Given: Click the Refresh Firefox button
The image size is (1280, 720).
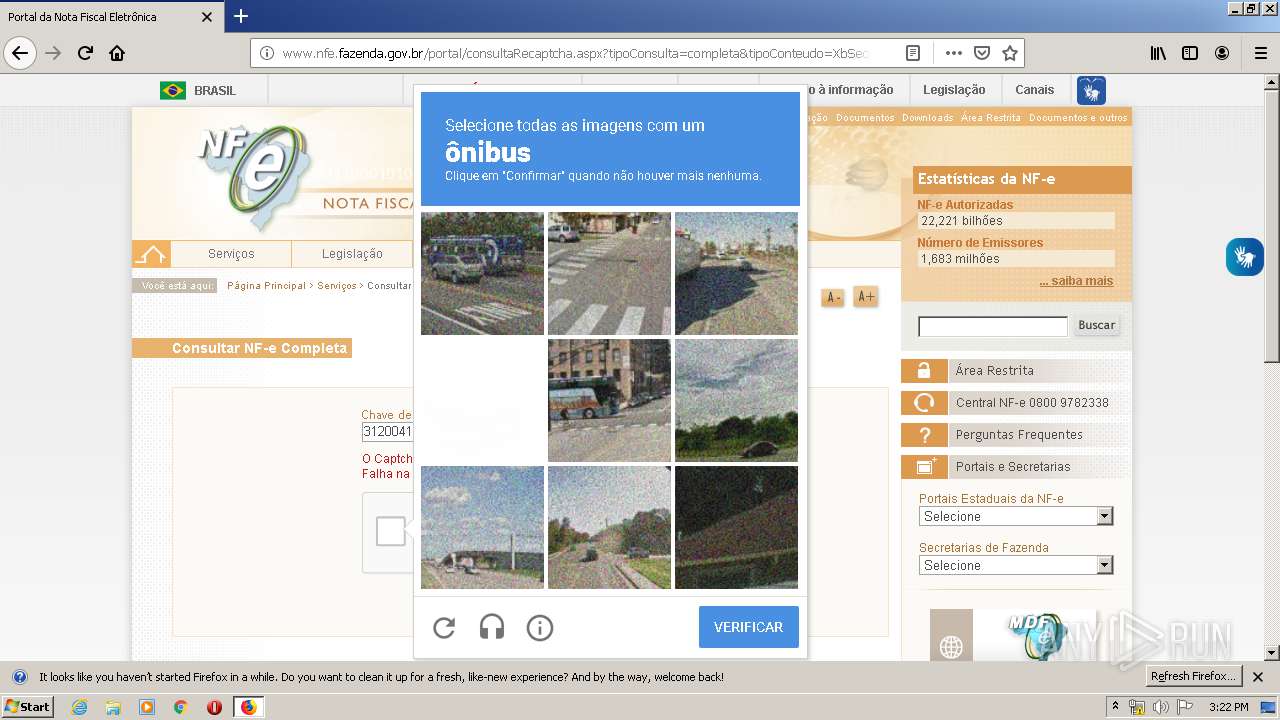Looking at the screenshot, I should coord(1192,676).
